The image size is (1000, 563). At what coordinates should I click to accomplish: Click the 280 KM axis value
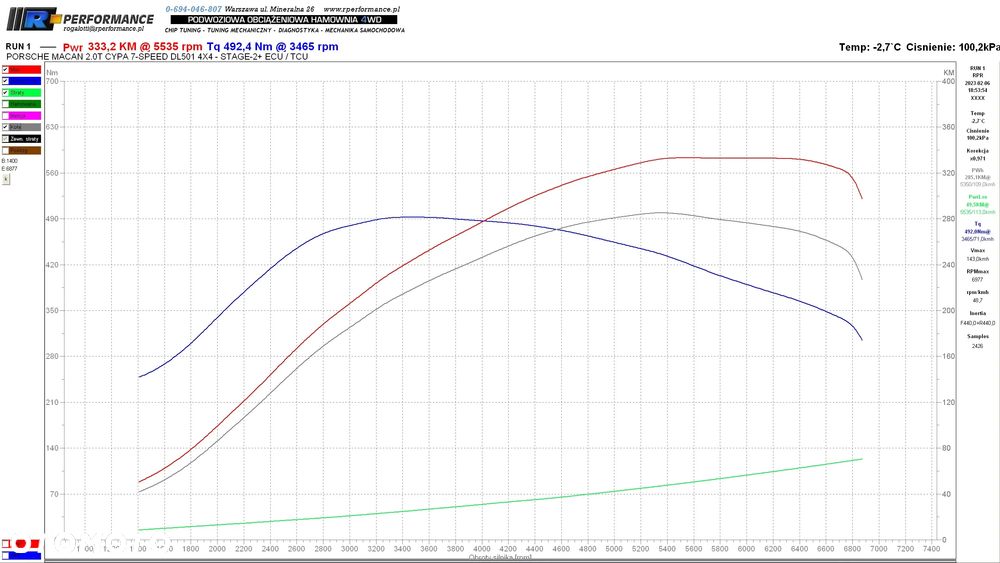coord(949,219)
